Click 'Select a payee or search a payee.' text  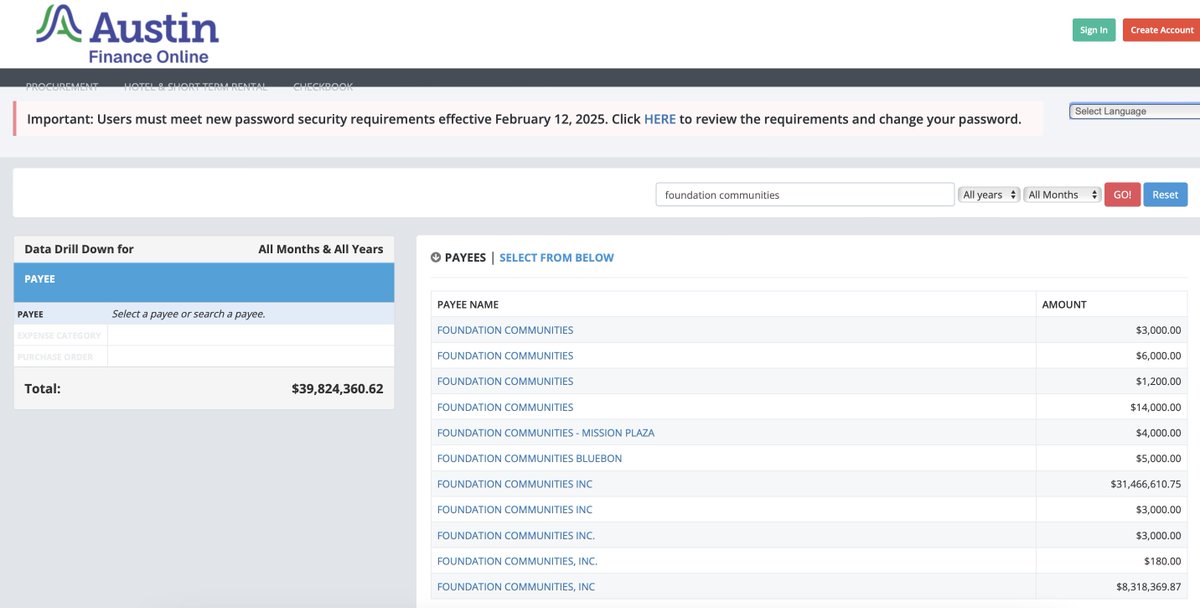pyautogui.click(x=188, y=314)
